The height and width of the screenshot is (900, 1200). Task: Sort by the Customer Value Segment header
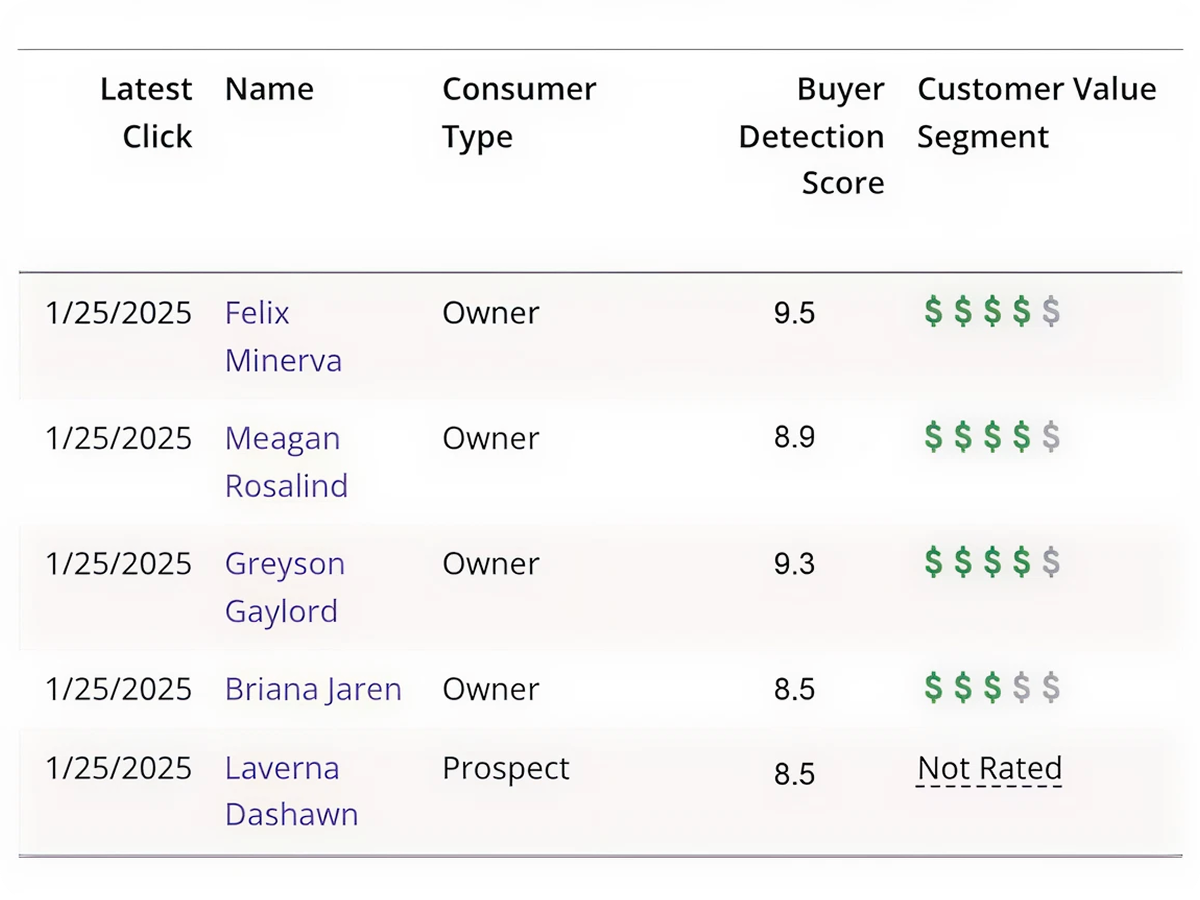(1036, 113)
